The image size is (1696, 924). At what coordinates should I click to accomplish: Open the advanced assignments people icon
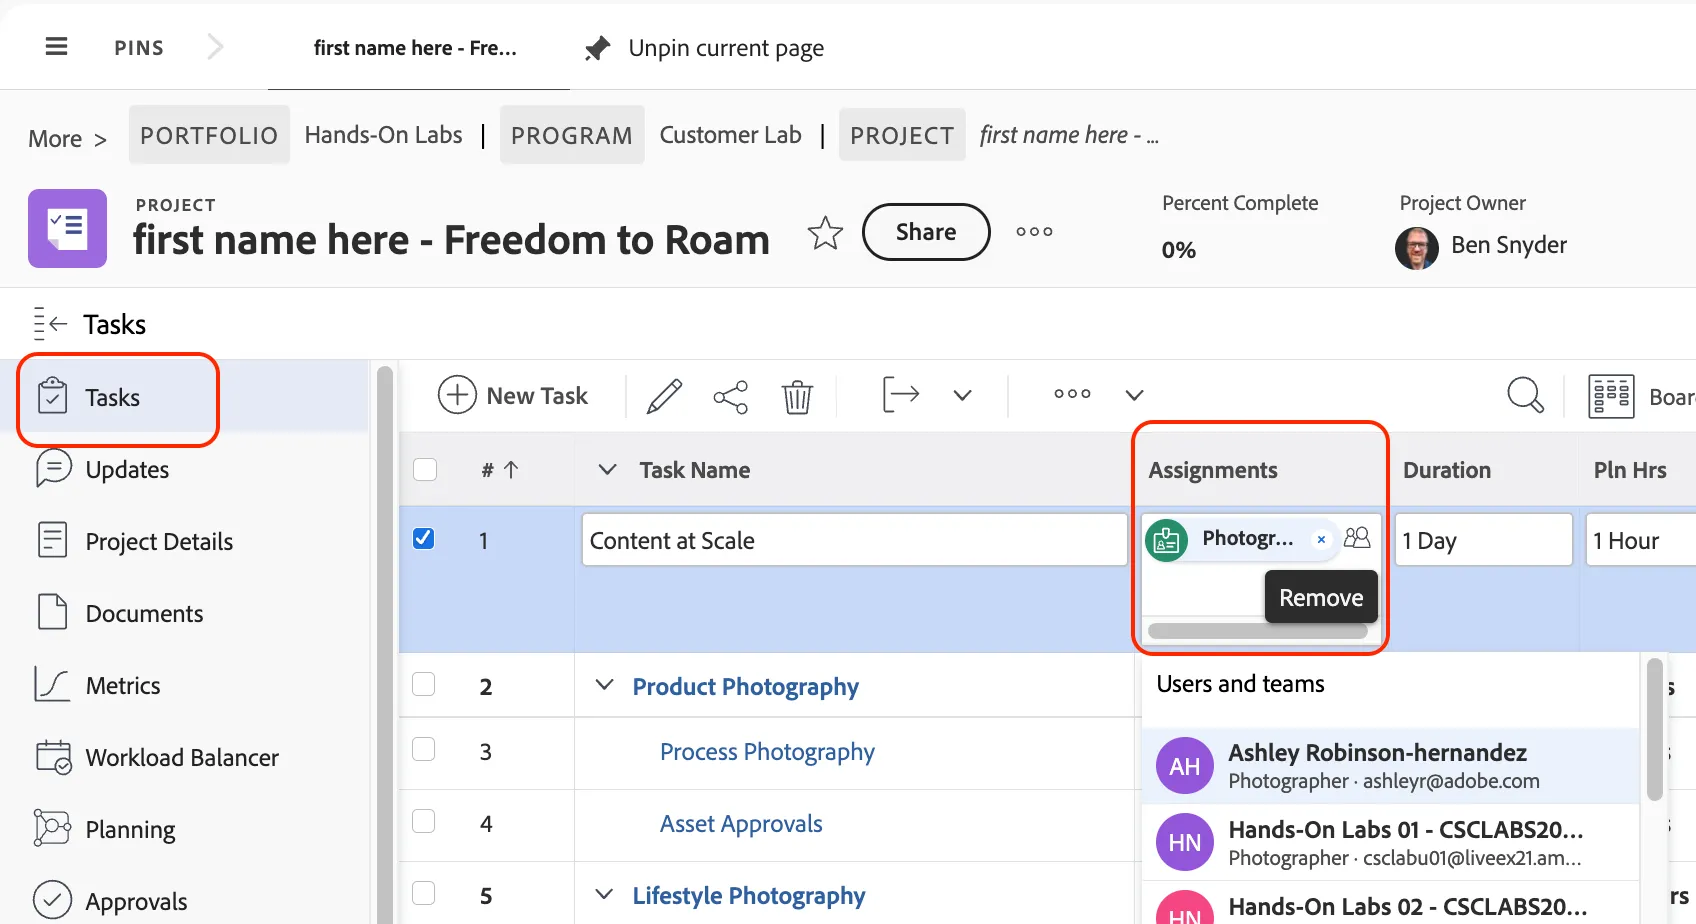1357,538
